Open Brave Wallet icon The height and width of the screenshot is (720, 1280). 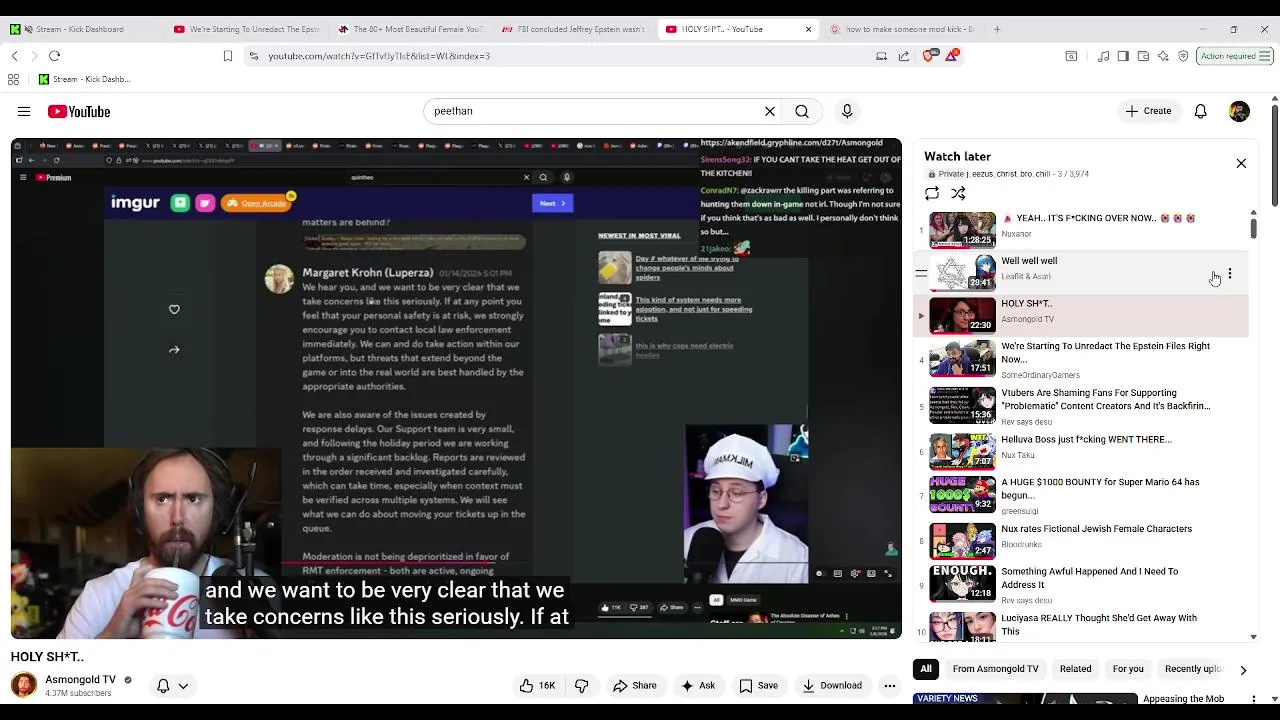point(1143,56)
